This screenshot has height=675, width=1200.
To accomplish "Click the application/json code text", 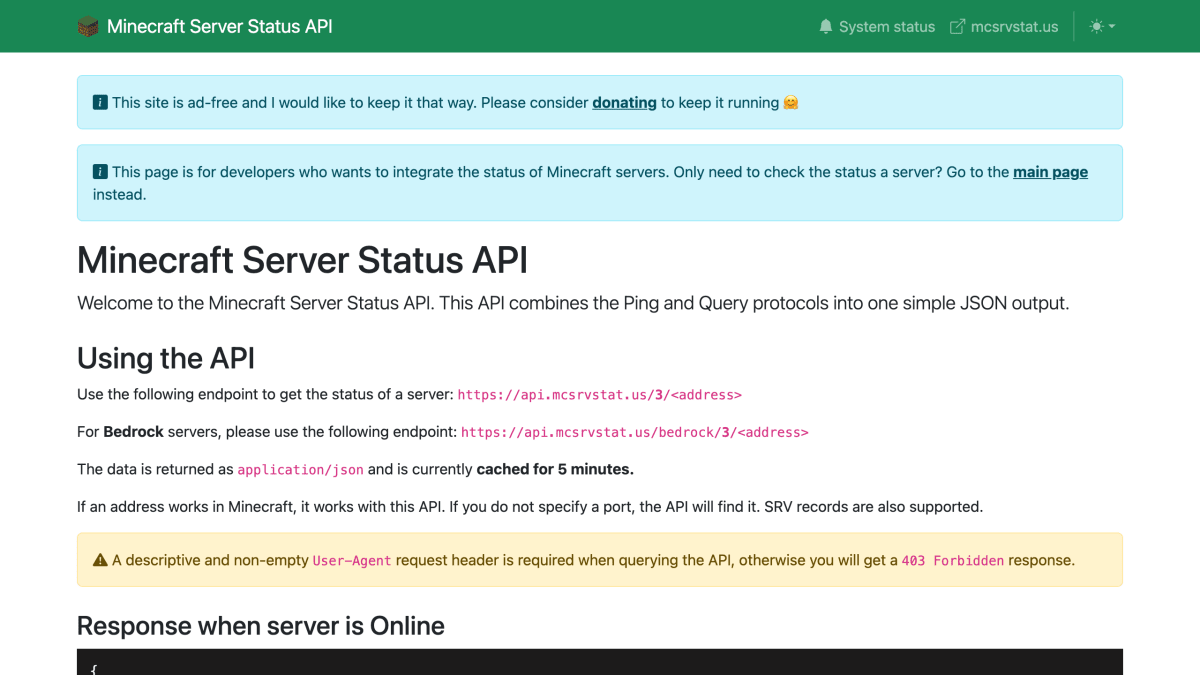I will (x=301, y=470).
